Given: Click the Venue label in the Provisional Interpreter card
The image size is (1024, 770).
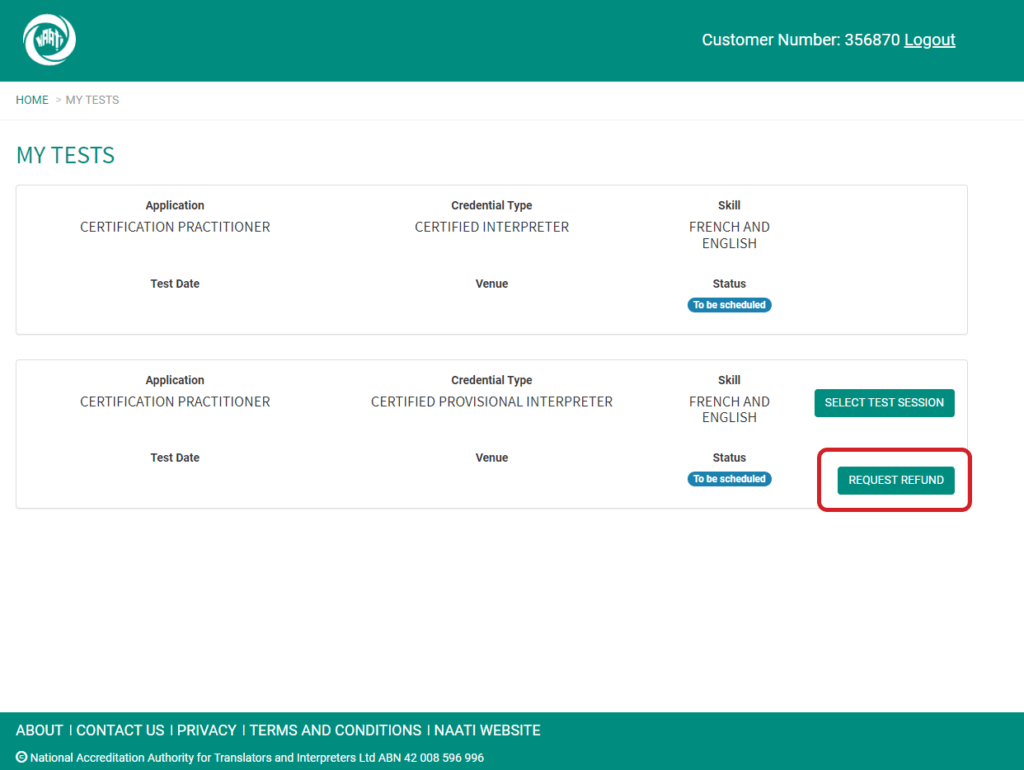Looking at the screenshot, I should (491, 458).
